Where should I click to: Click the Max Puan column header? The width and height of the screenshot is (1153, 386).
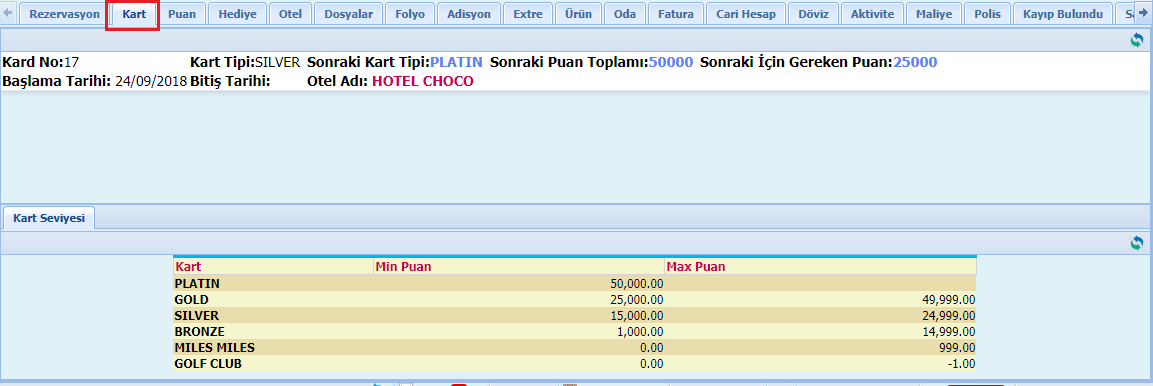pyautogui.click(x=821, y=266)
